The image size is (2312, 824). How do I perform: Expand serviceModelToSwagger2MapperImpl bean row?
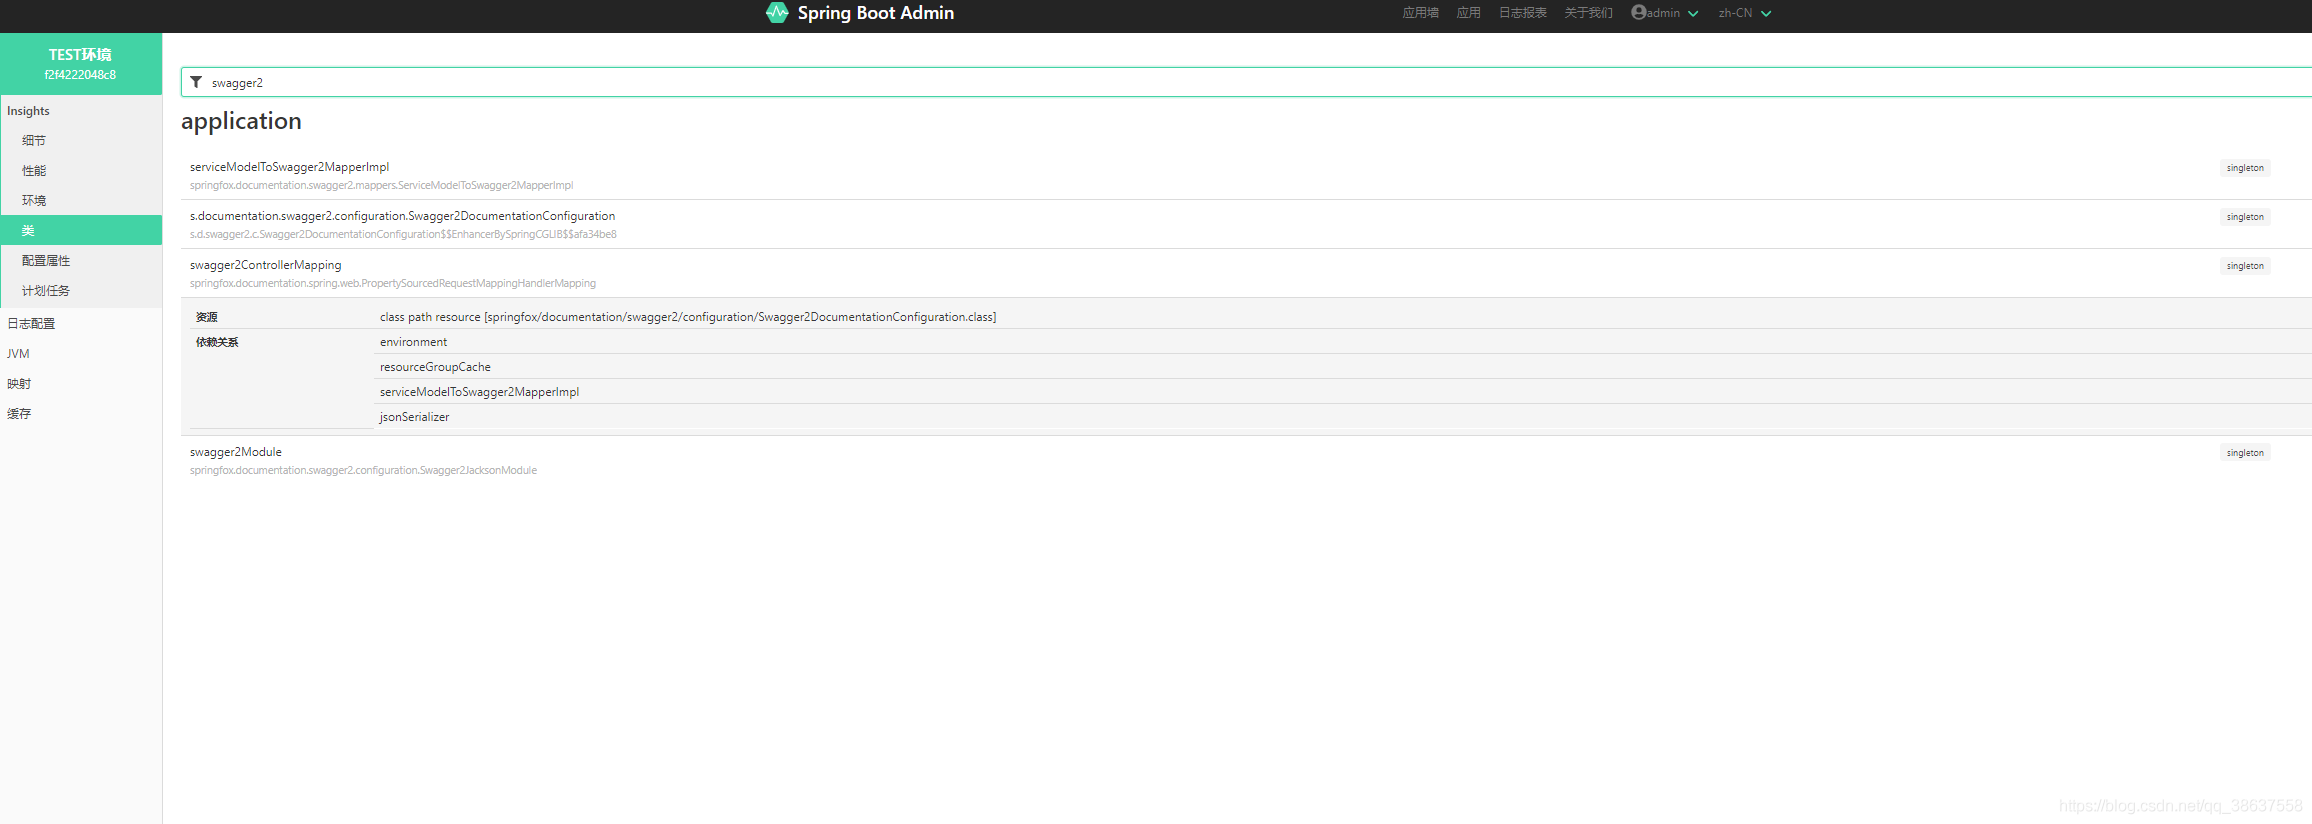coord(1246,175)
